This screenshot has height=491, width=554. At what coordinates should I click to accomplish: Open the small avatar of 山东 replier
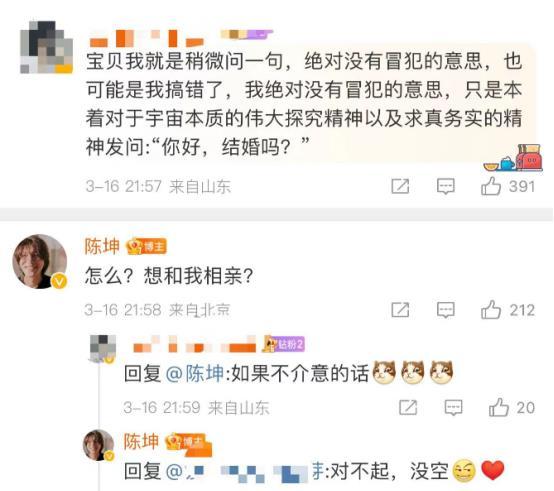point(103,348)
